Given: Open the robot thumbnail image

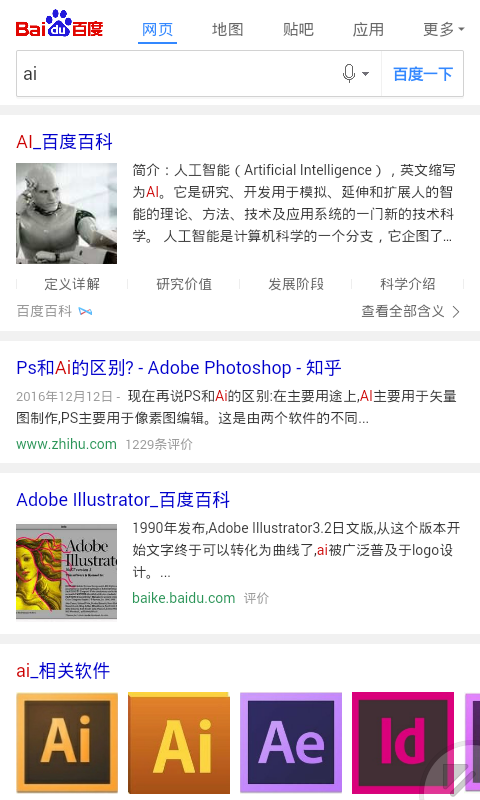Looking at the screenshot, I should pyautogui.click(x=66, y=213).
